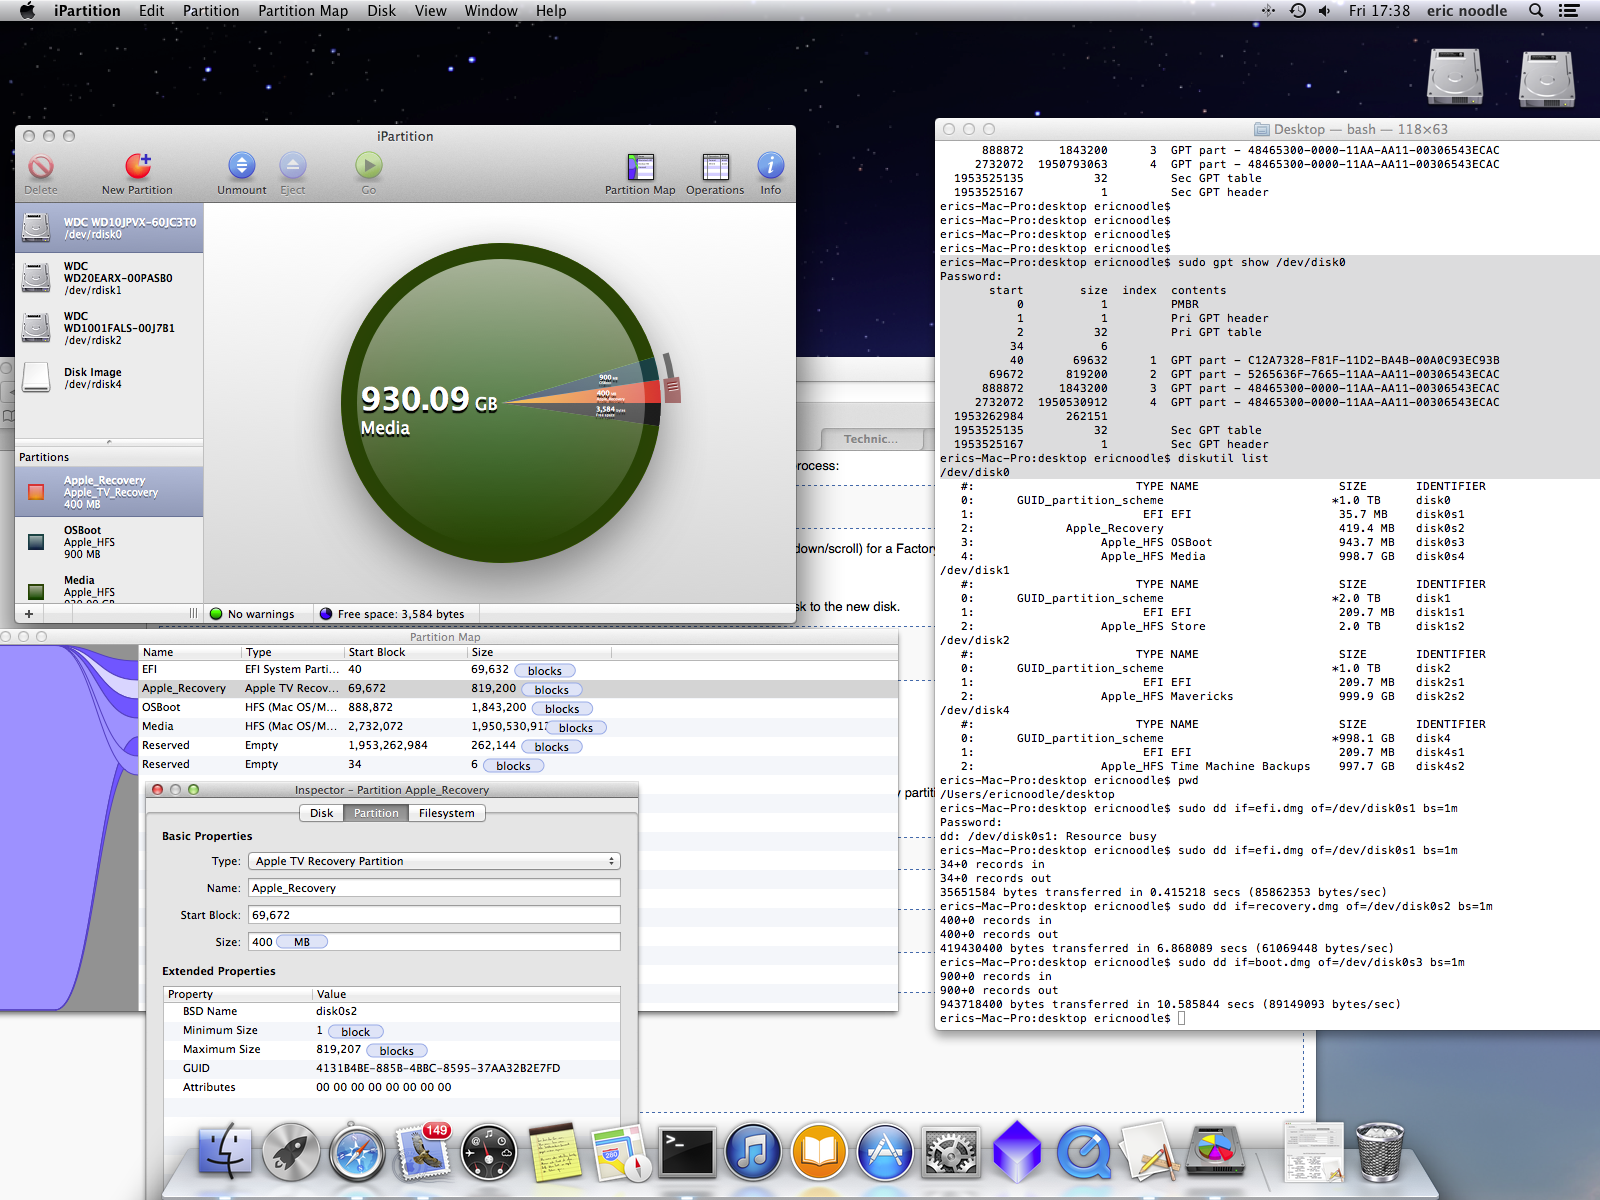This screenshot has width=1600, height=1200.
Task: Open the Disk menu in menu bar
Action: (x=381, y=11)
